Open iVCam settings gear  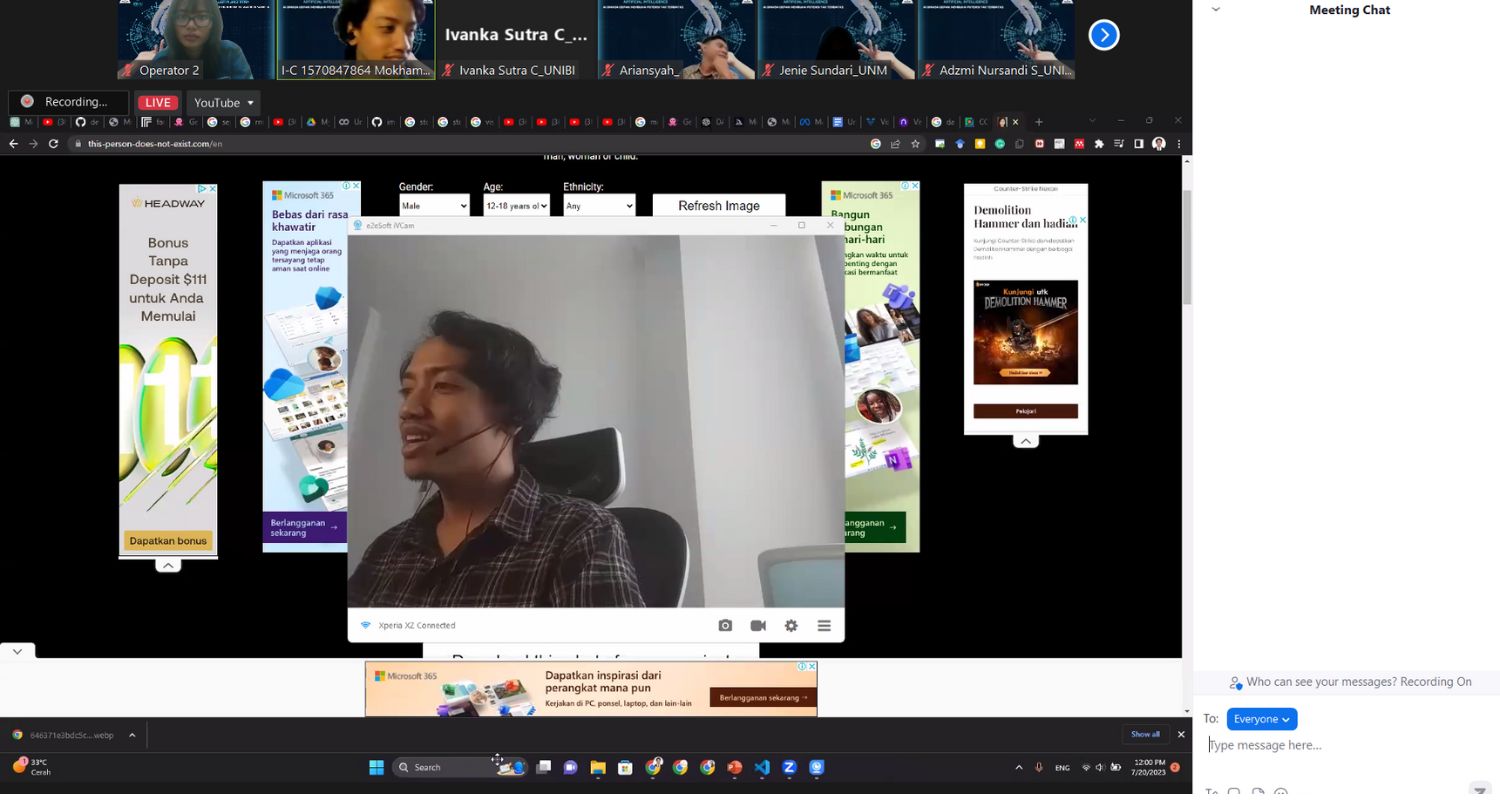coord(791,626)
